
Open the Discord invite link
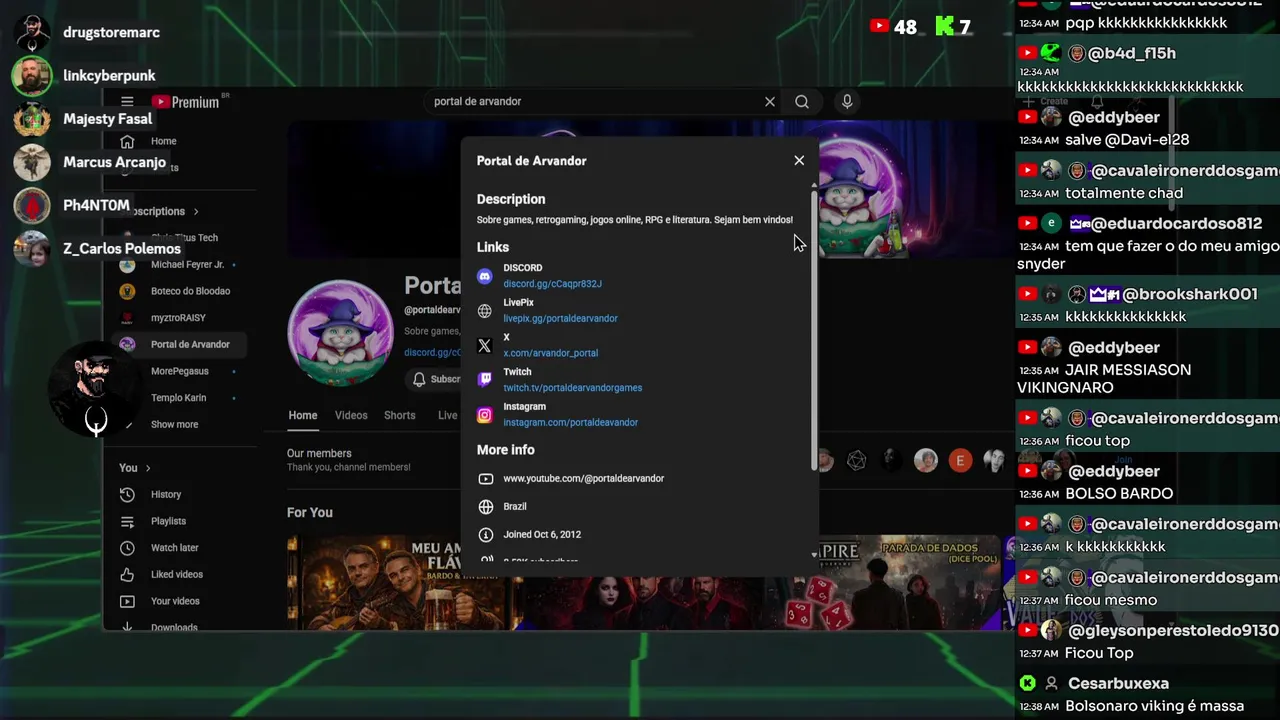[x=552, y=284]
